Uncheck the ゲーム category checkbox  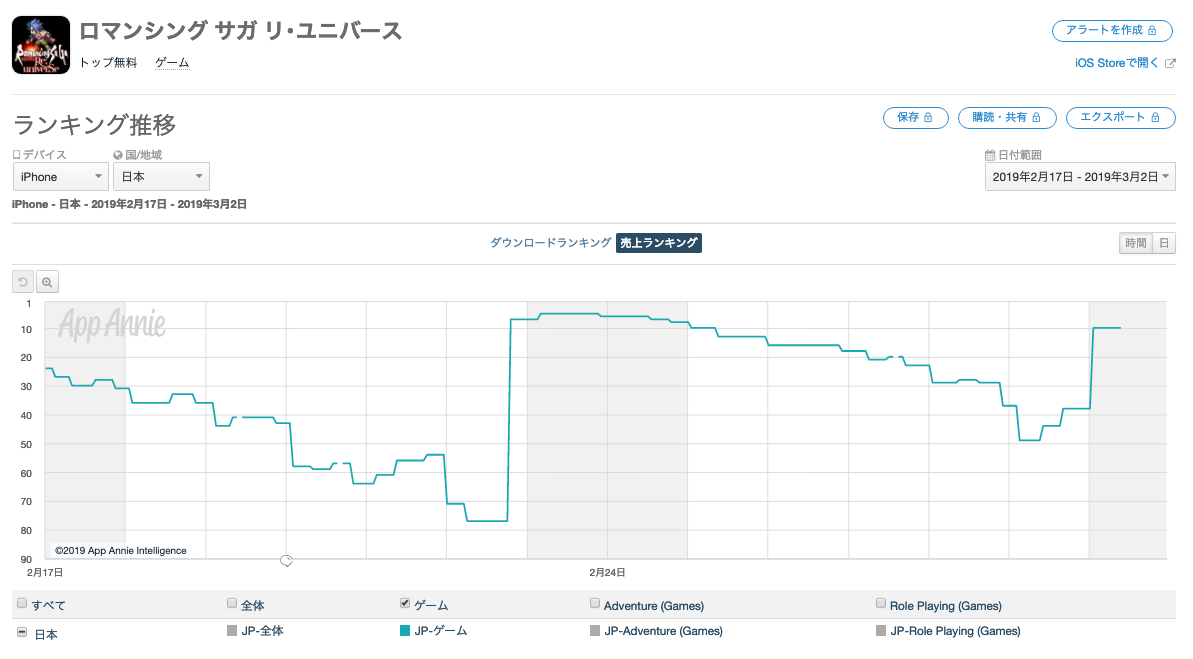click(405, 603)
